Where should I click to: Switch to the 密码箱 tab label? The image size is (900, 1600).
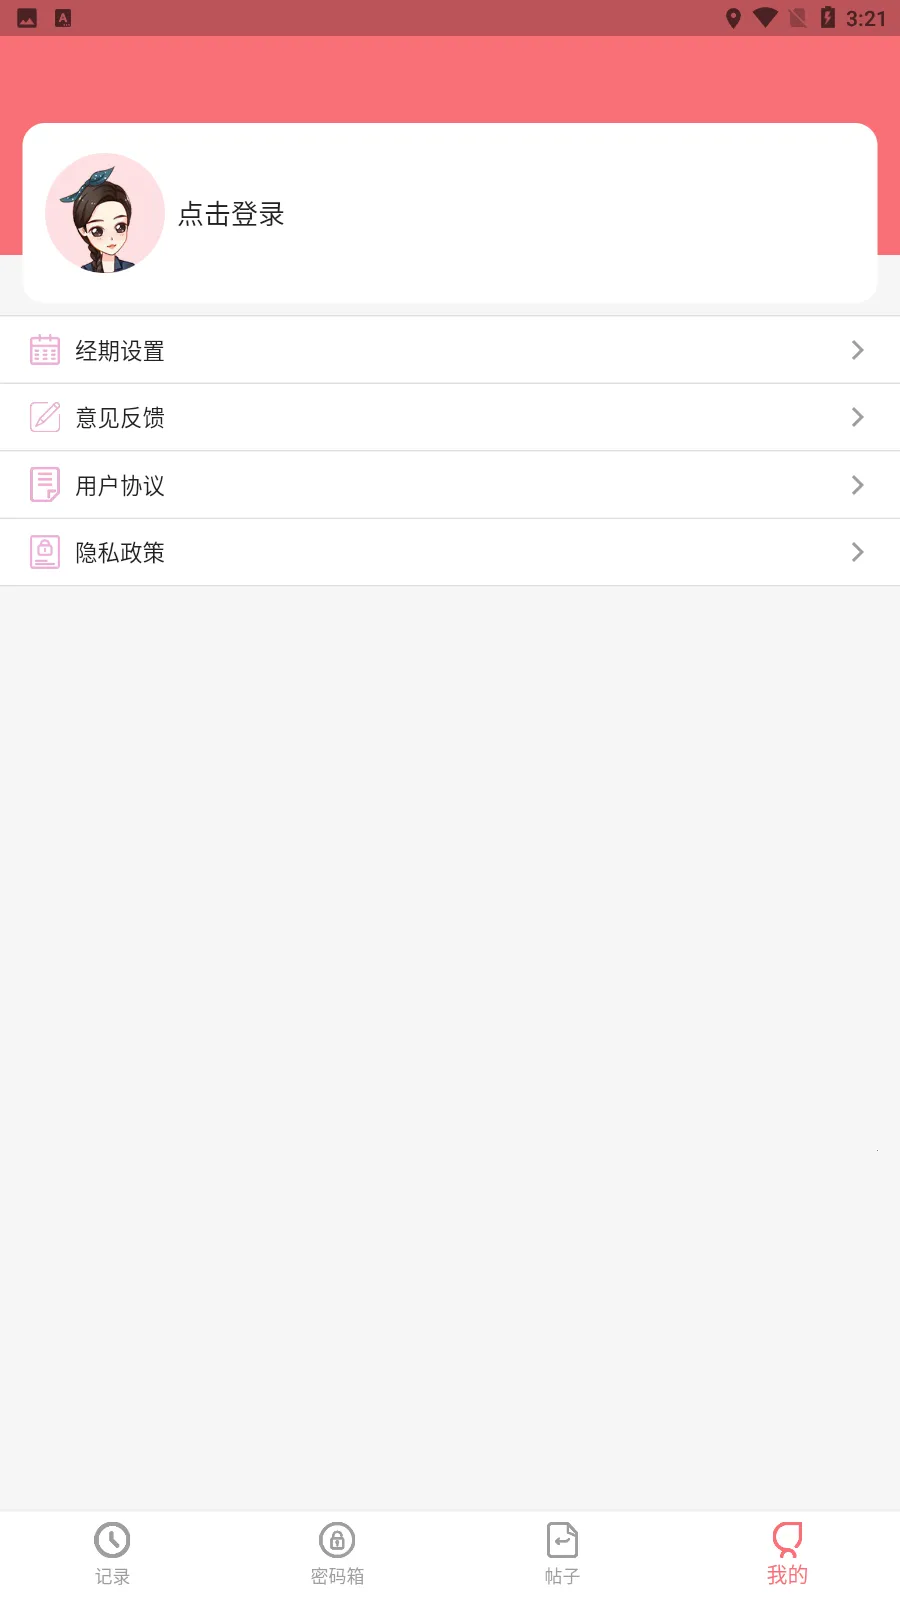[337, 1577]
